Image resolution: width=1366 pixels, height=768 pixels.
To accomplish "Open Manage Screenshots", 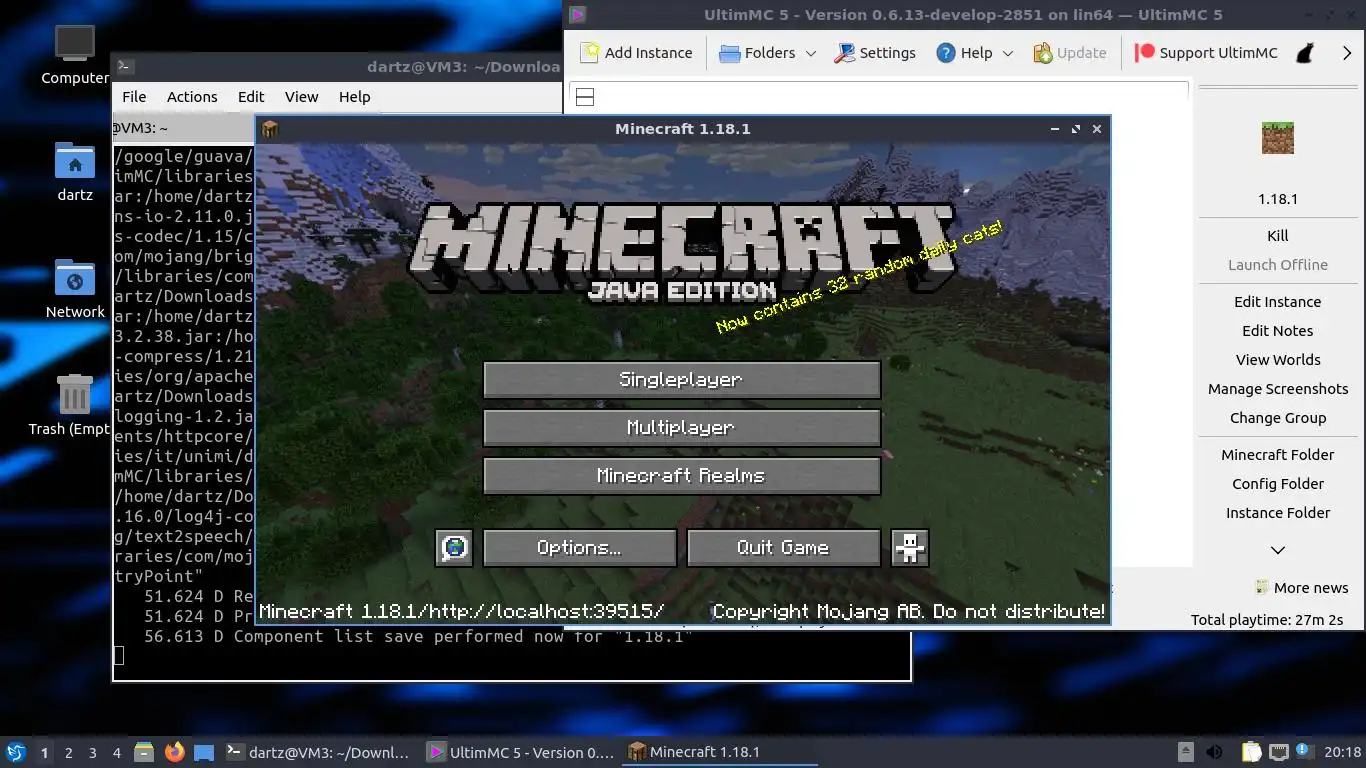I will [x=1278, y=389].
